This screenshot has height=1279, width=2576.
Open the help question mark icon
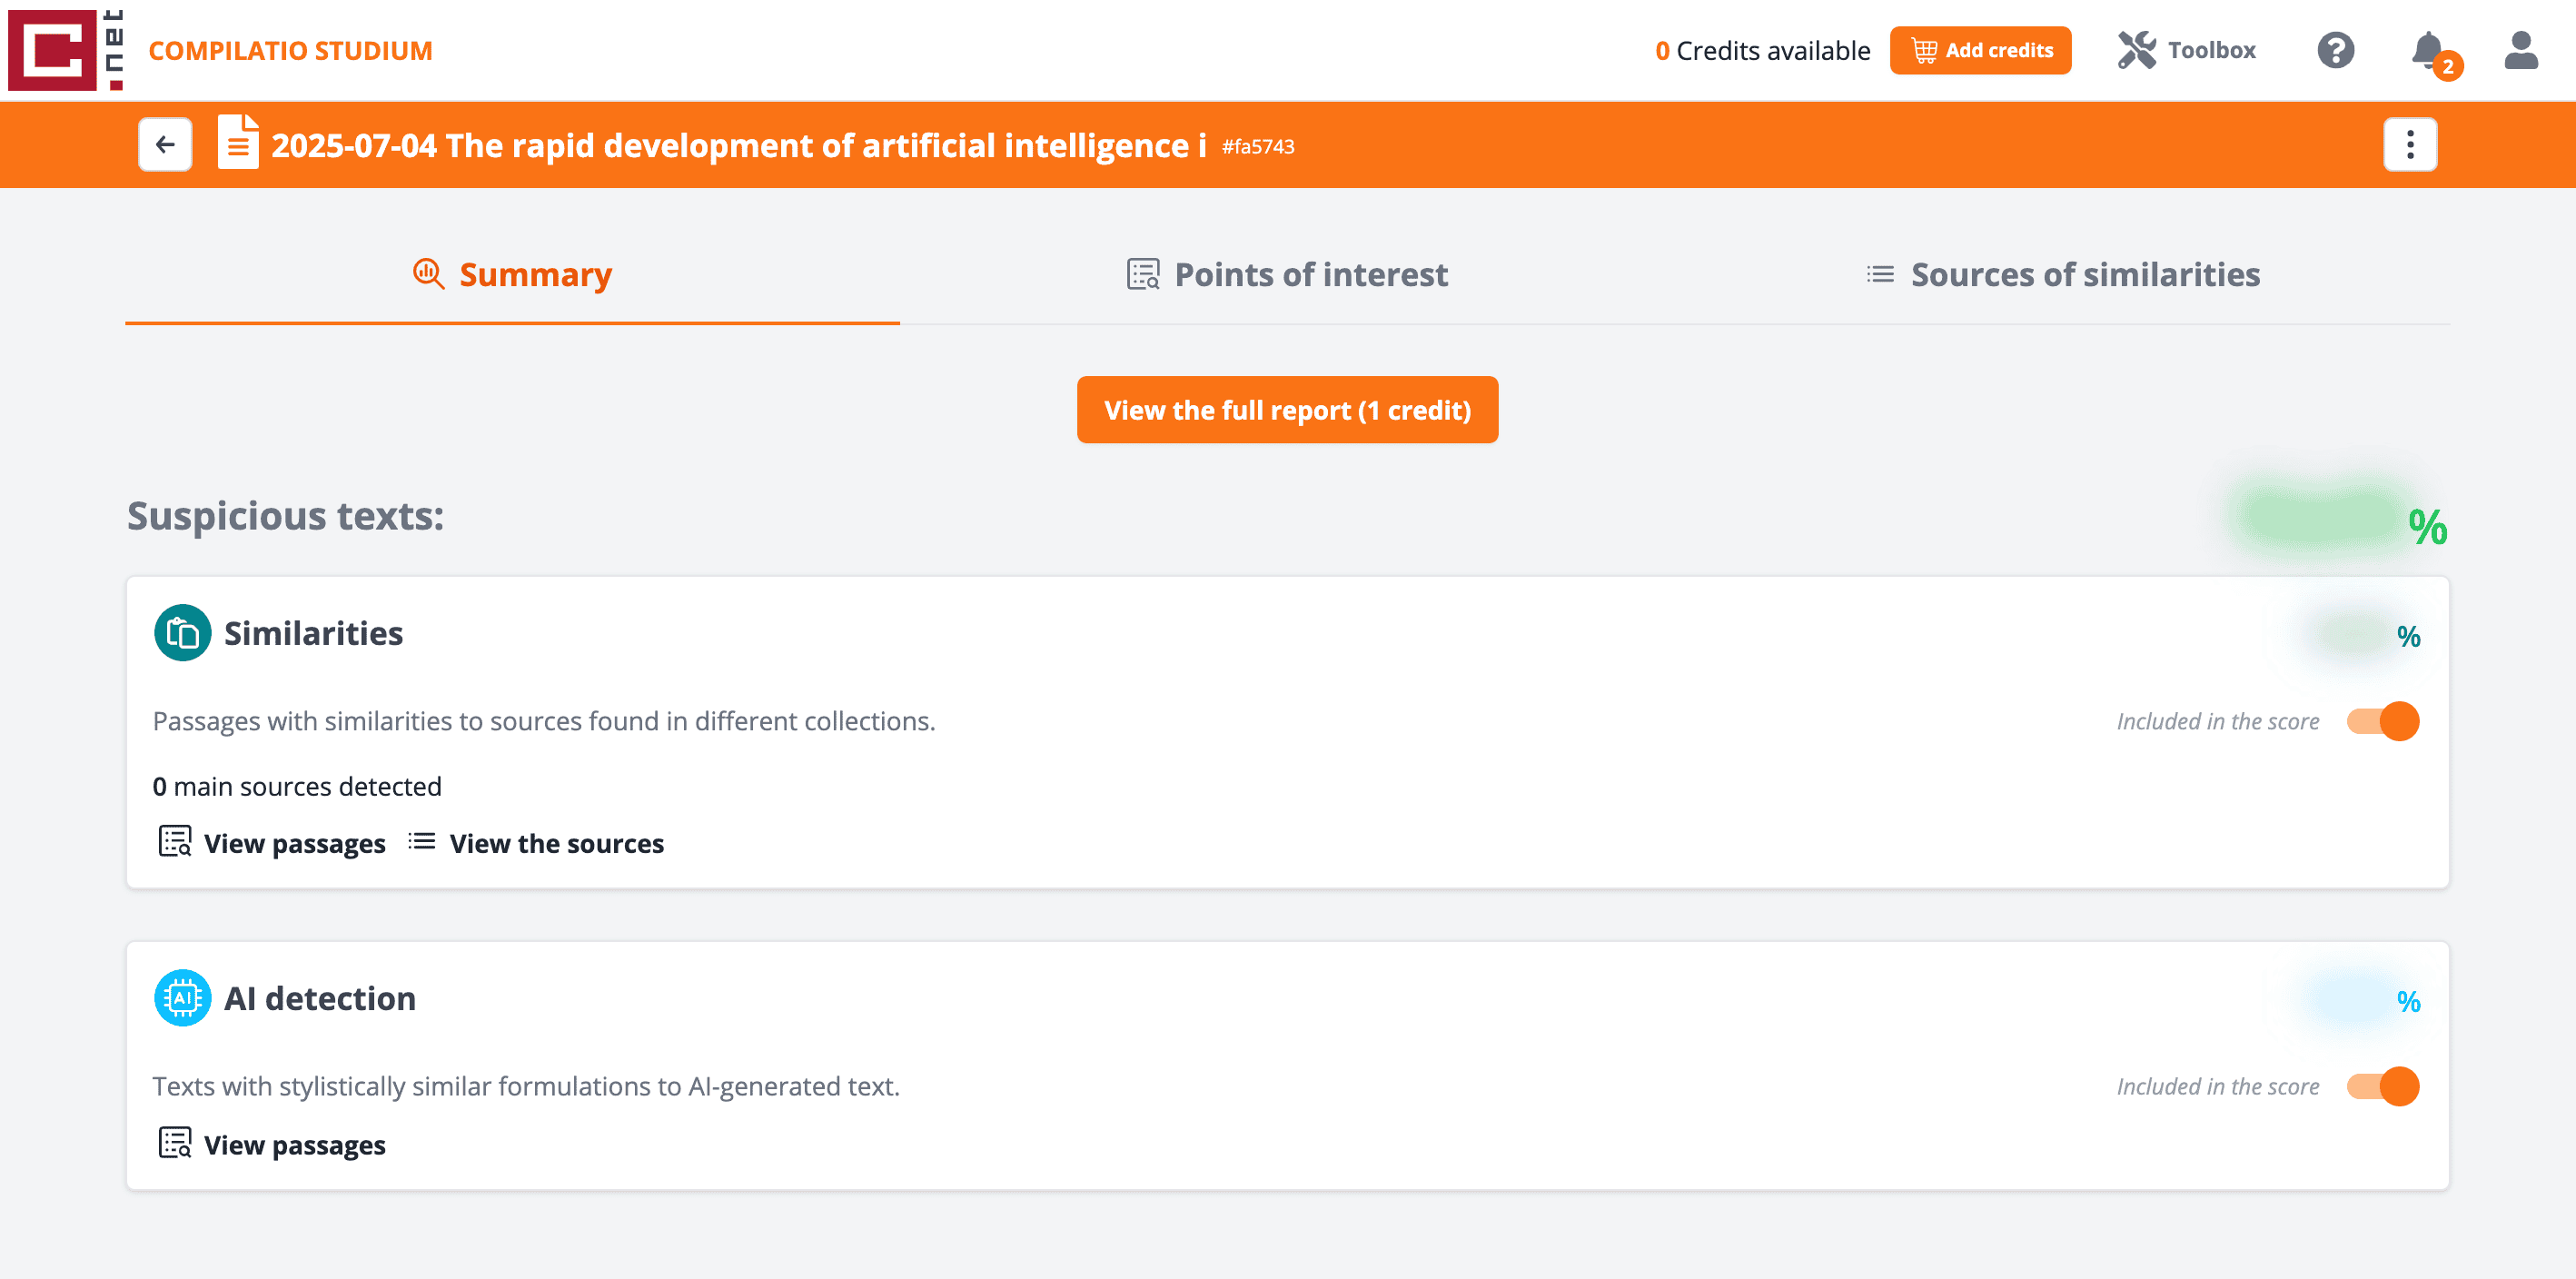(2335, 50)
